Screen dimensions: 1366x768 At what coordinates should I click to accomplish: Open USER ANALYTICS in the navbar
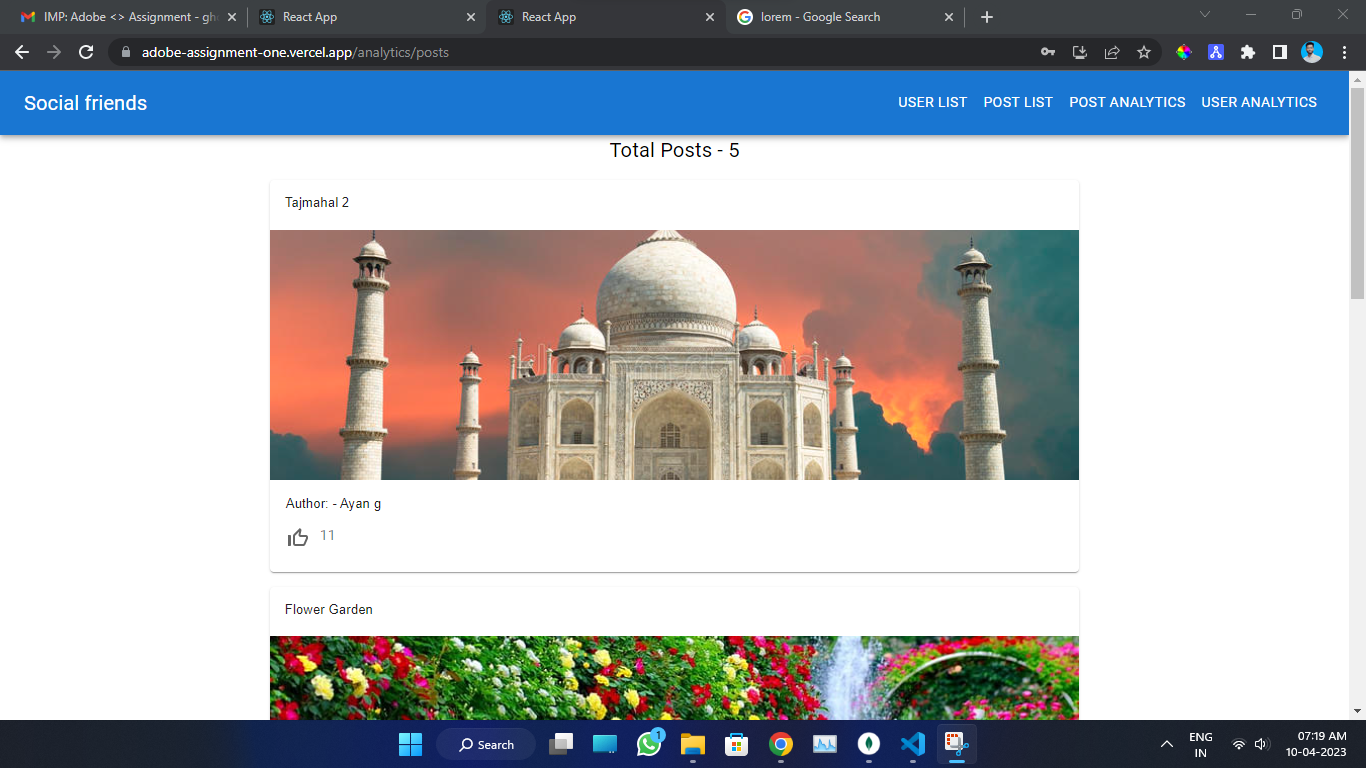(1259, 102)
